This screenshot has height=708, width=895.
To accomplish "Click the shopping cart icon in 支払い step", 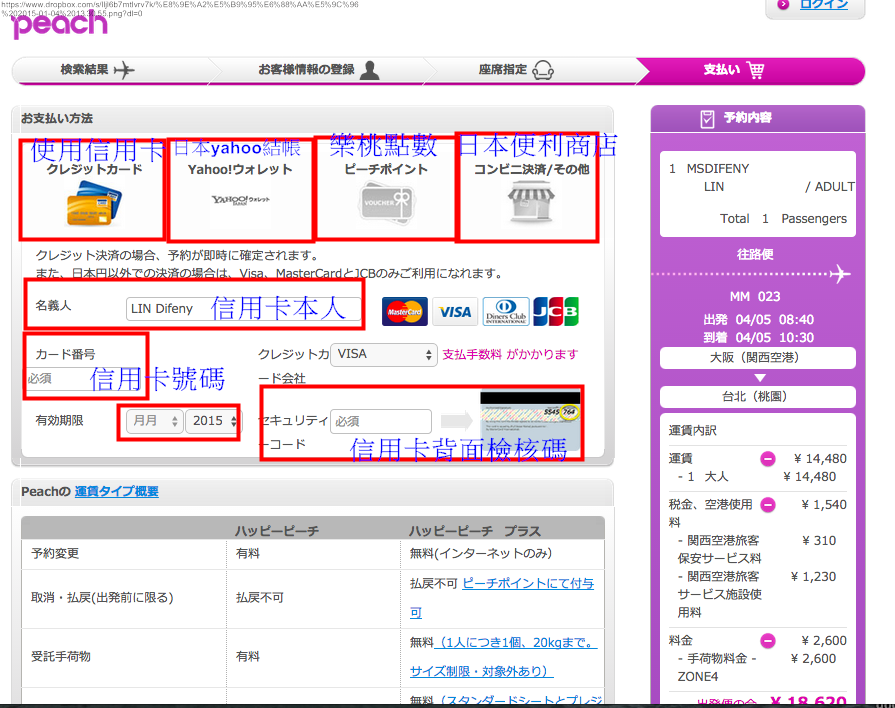I will coord(756,70).
